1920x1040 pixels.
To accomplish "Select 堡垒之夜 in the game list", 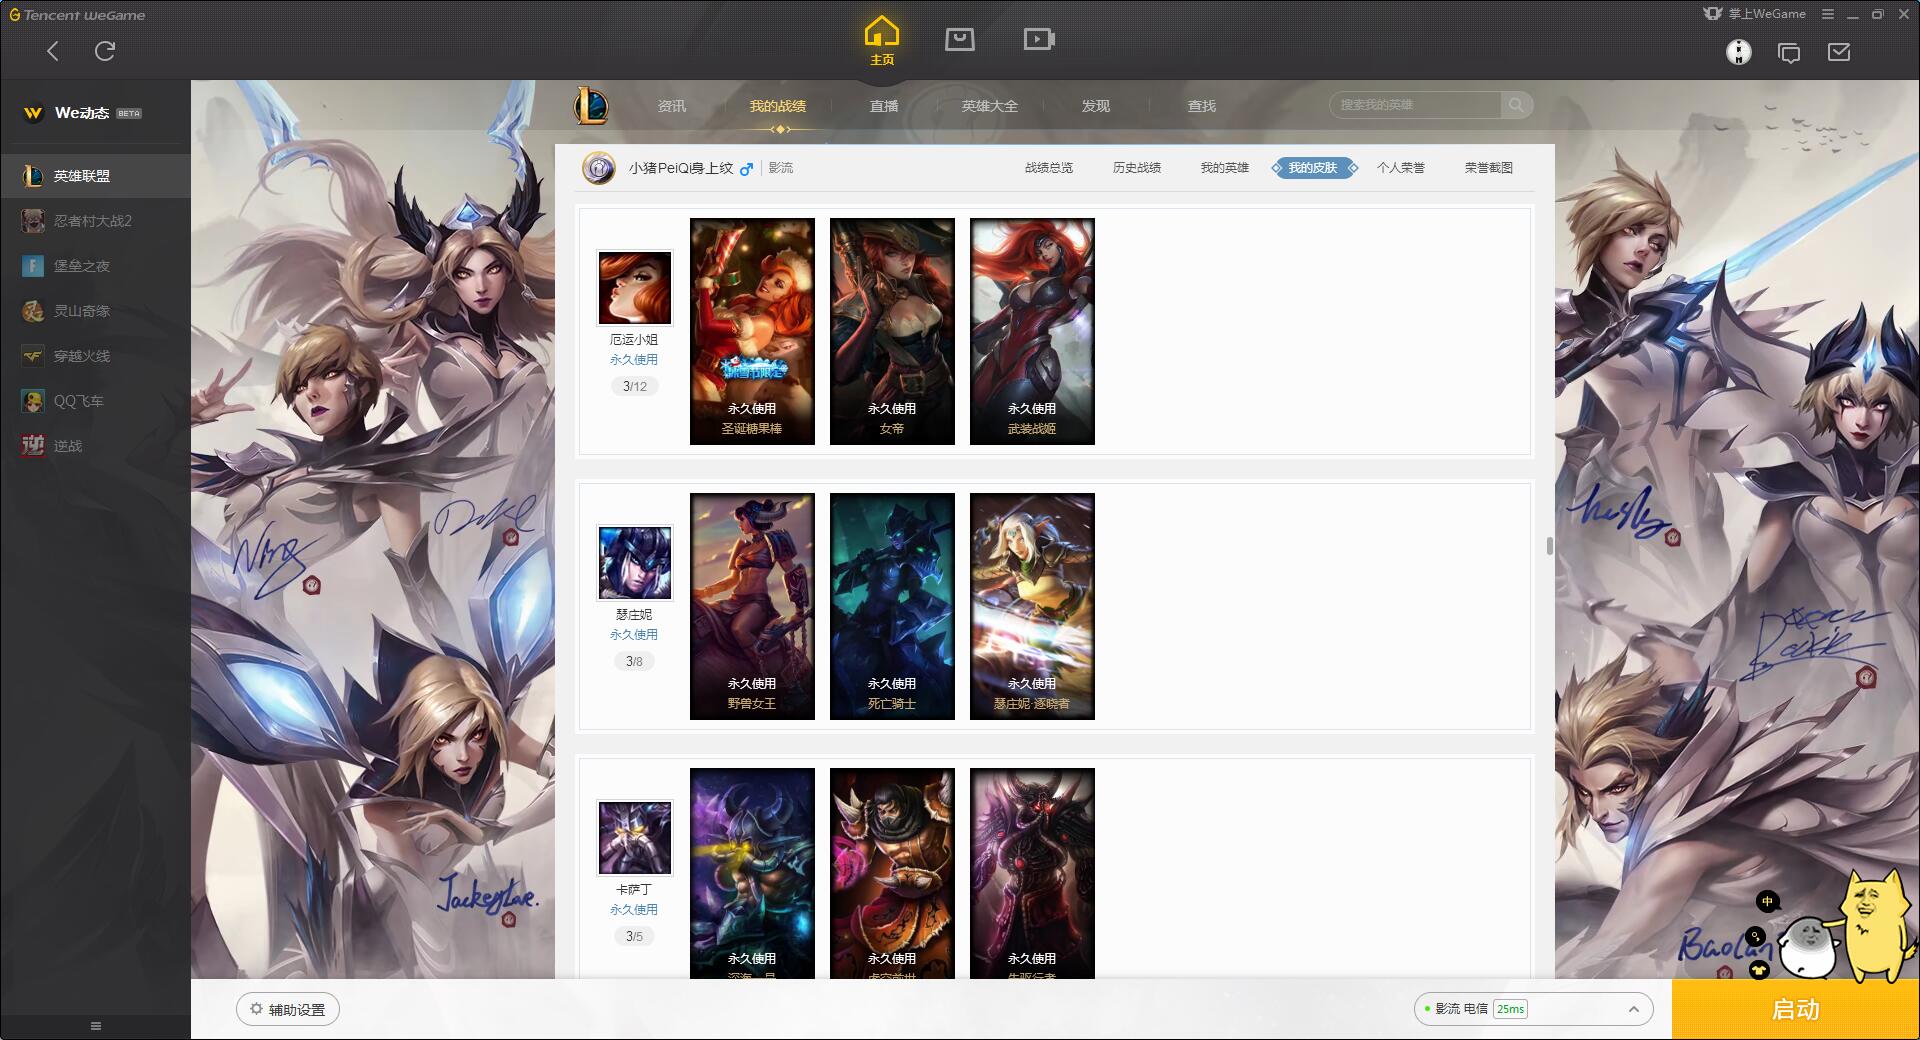I will click(x=95, y=266).
